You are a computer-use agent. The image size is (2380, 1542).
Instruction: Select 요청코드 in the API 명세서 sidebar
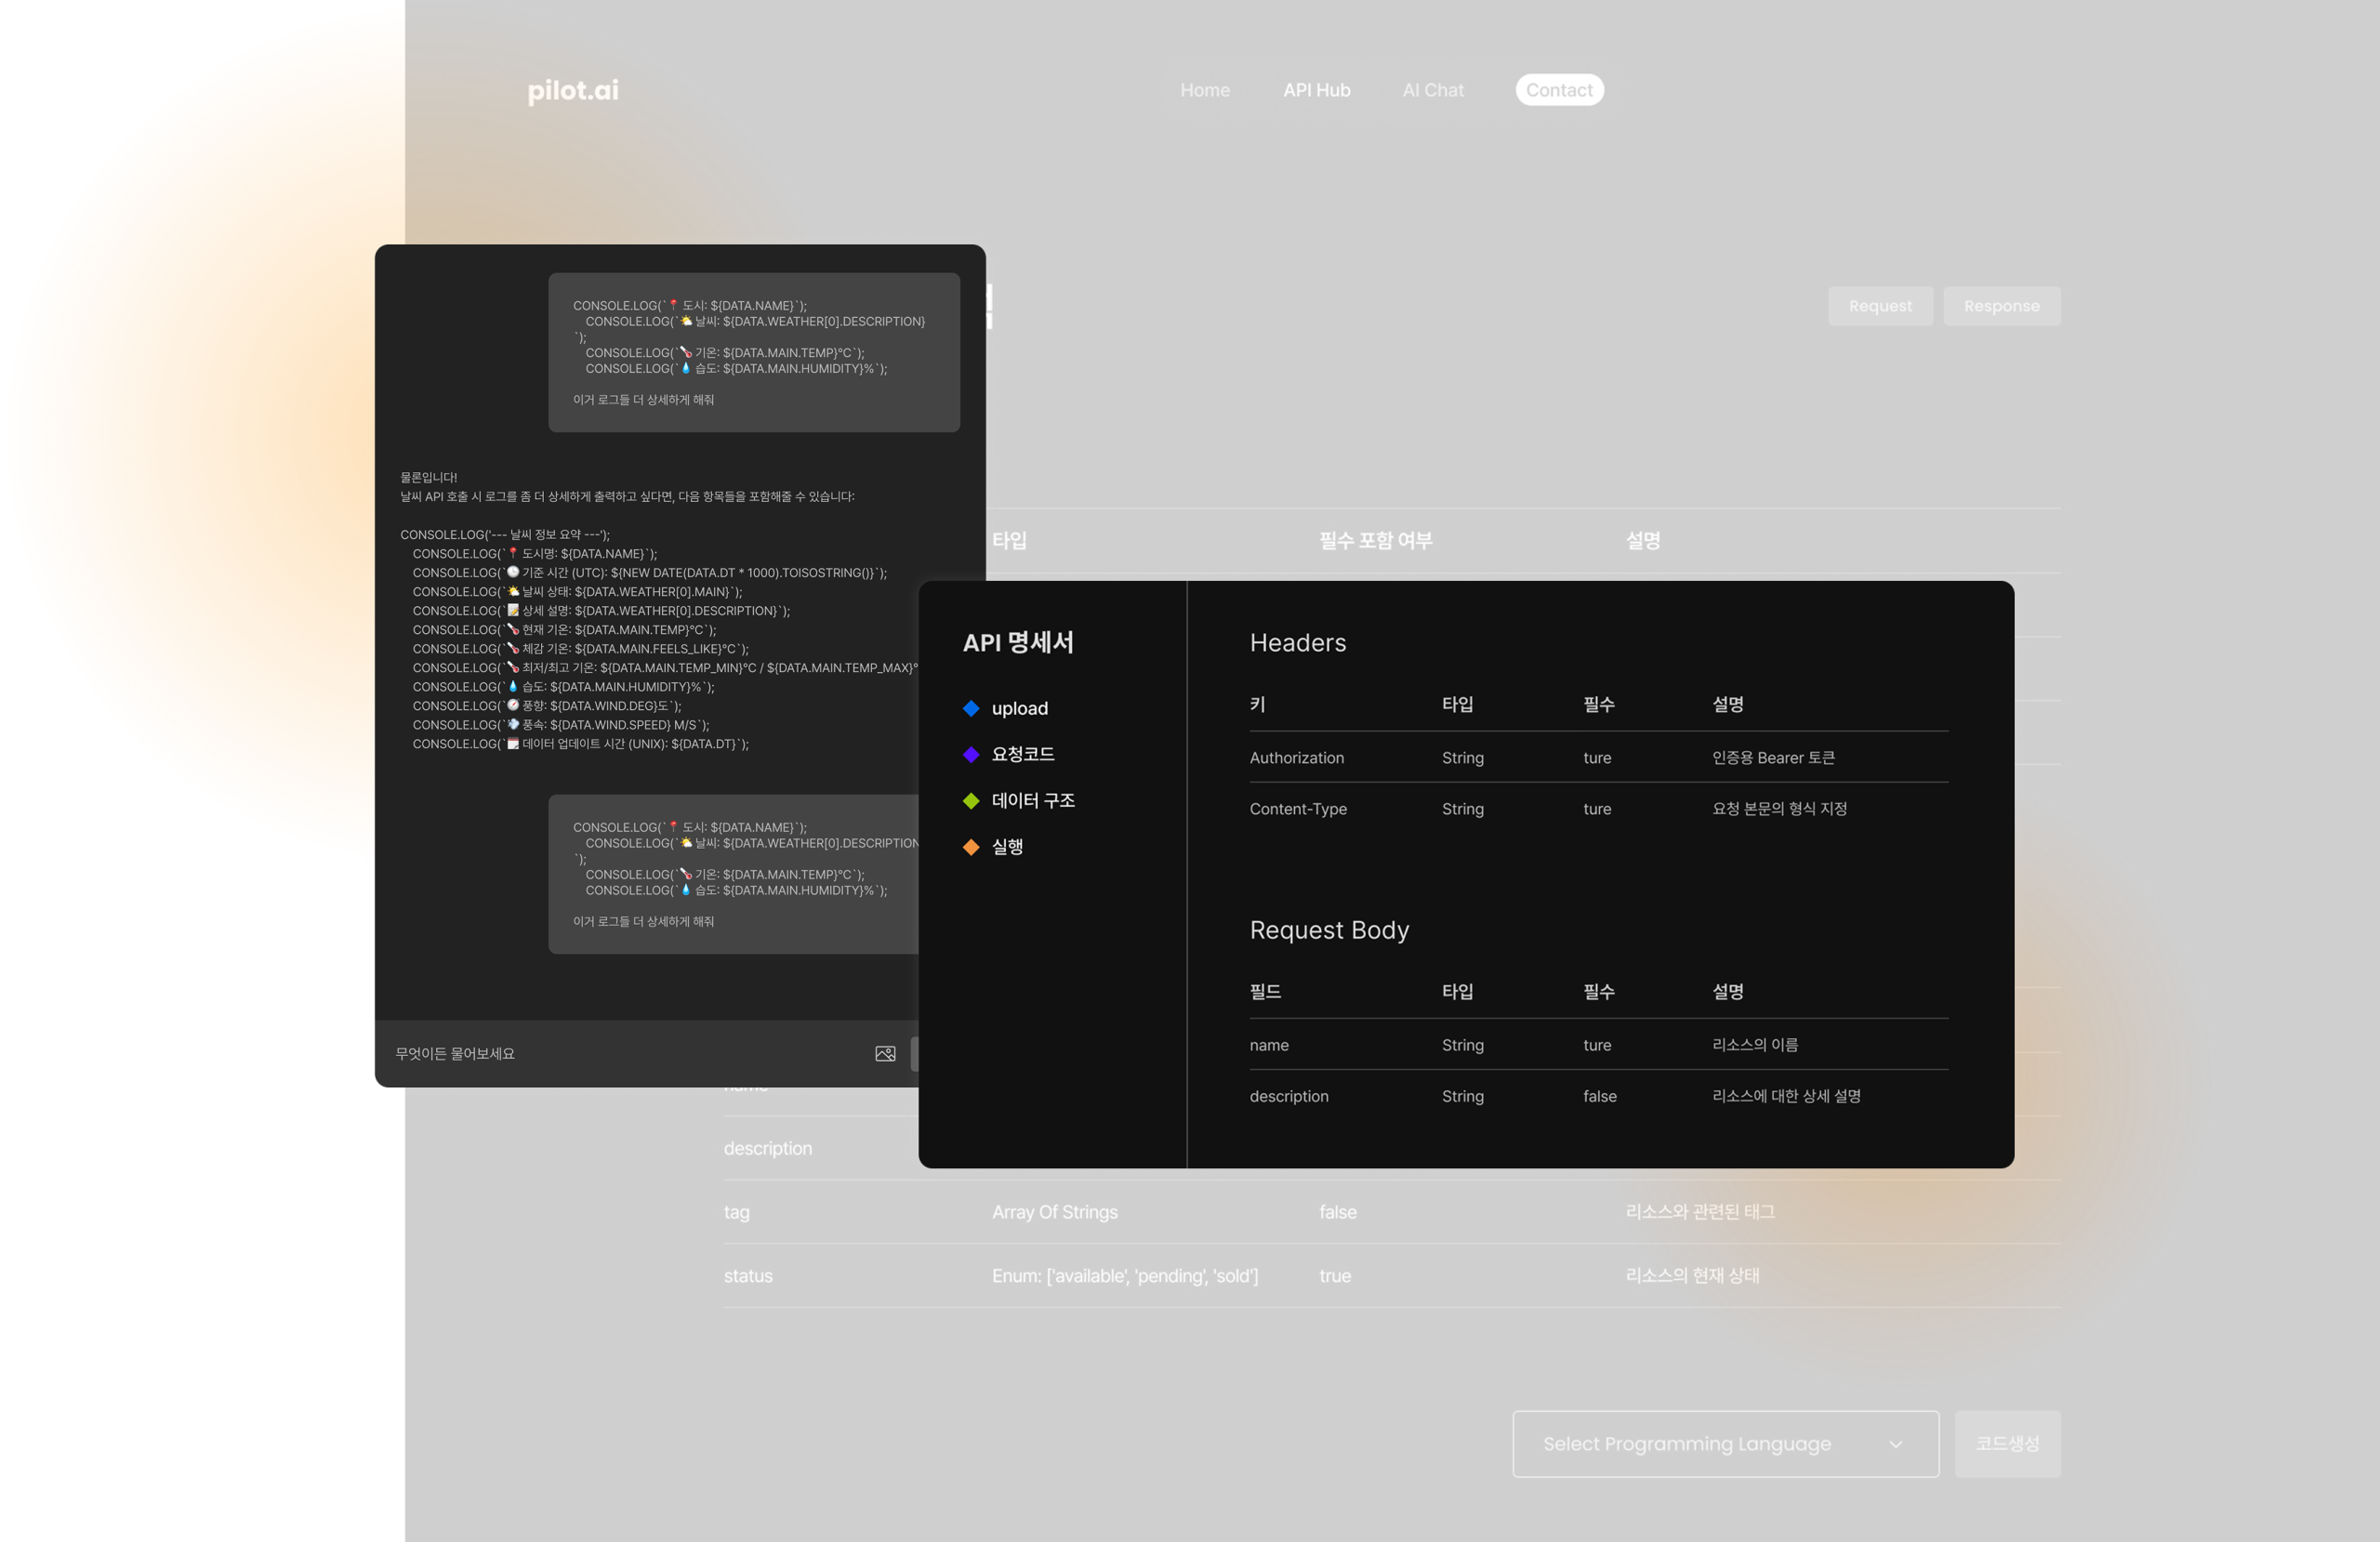click(1023, 755)
